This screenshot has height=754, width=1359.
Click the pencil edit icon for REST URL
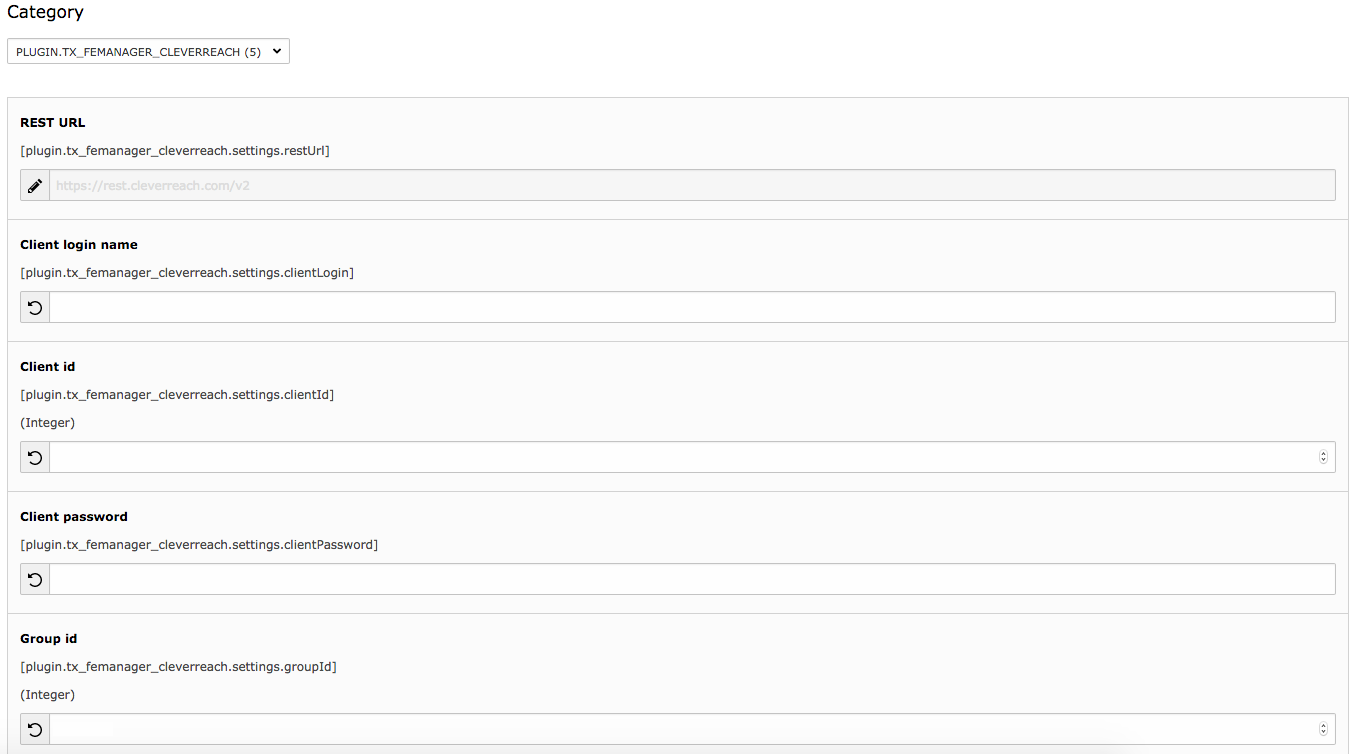pyautogui.click(x=35, y=185)
